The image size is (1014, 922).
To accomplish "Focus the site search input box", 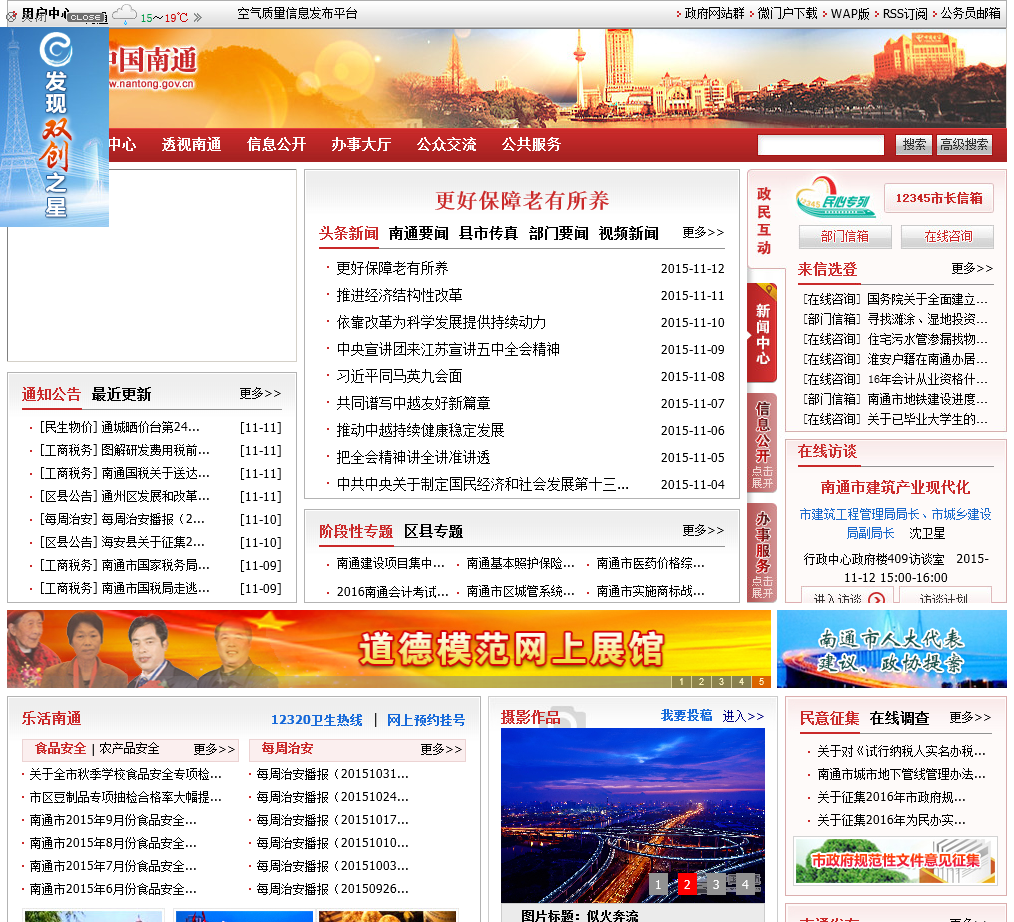I will (820, 145).
